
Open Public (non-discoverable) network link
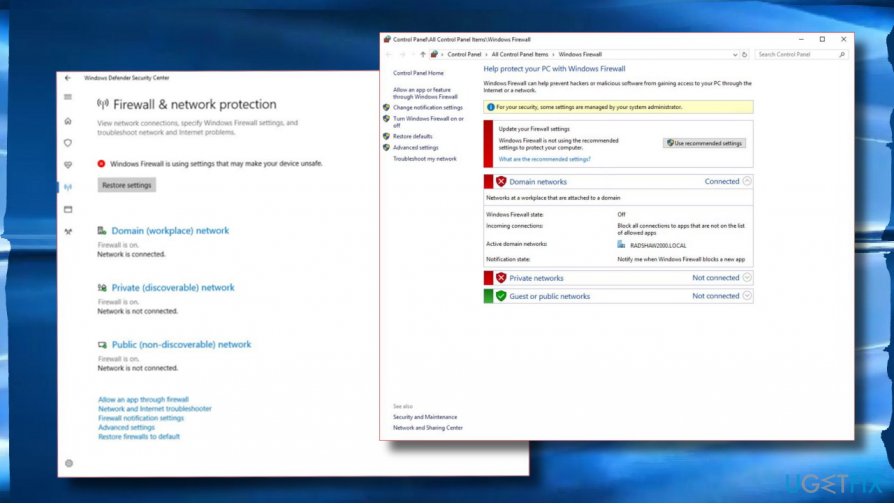181,344
